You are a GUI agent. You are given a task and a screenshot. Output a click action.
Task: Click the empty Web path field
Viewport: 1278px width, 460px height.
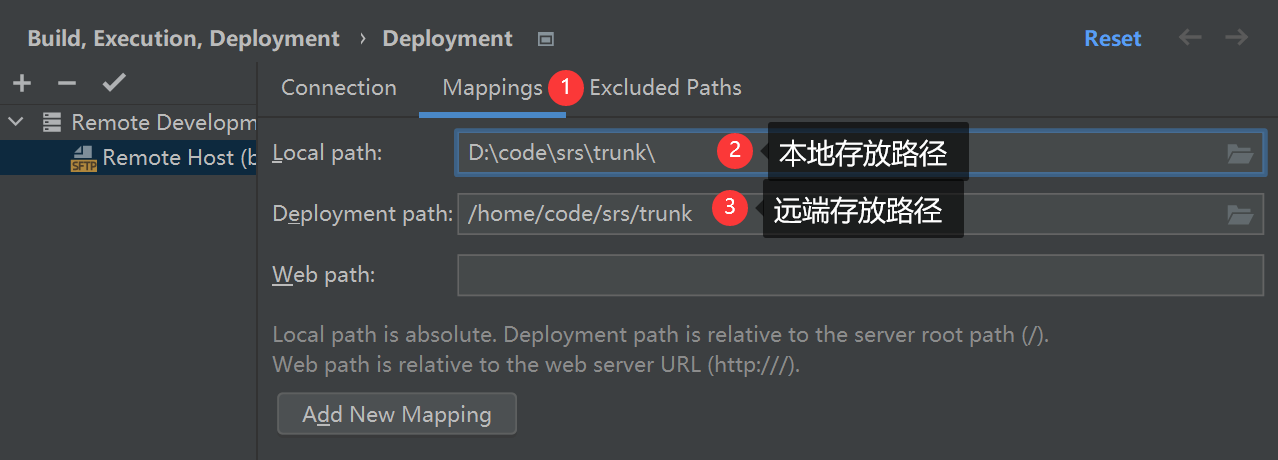tap(860, 275)
